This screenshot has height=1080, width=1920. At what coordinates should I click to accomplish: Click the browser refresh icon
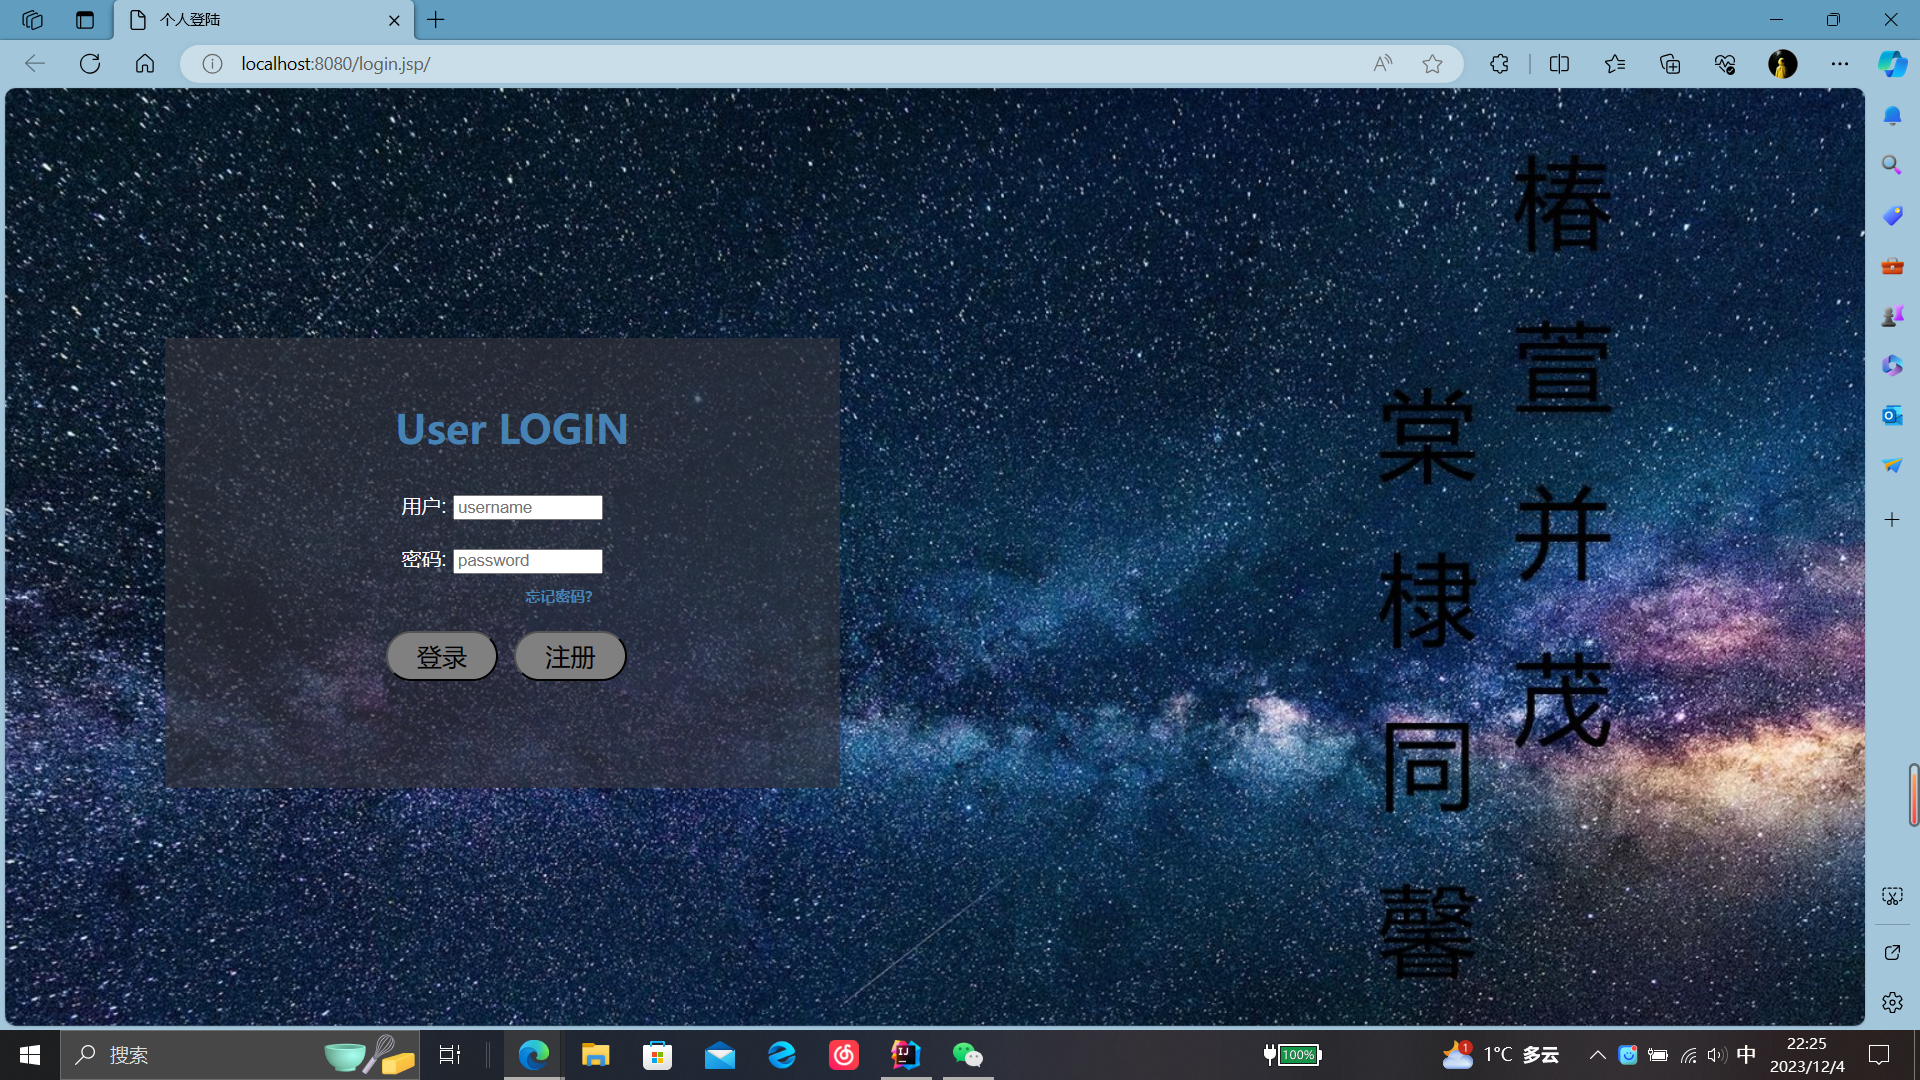pos(90,64)
